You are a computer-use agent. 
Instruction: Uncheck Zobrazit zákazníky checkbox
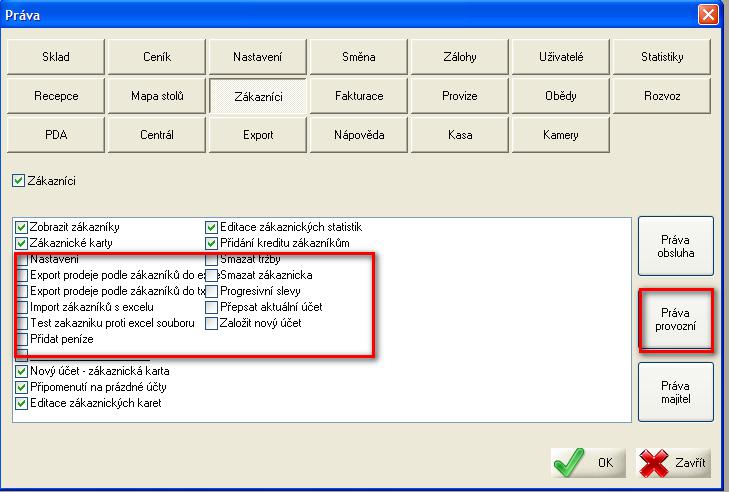point(22,227)
